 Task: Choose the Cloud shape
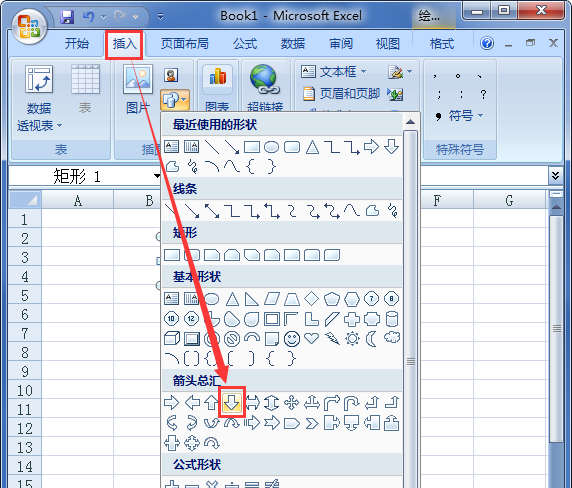point(392,338)
